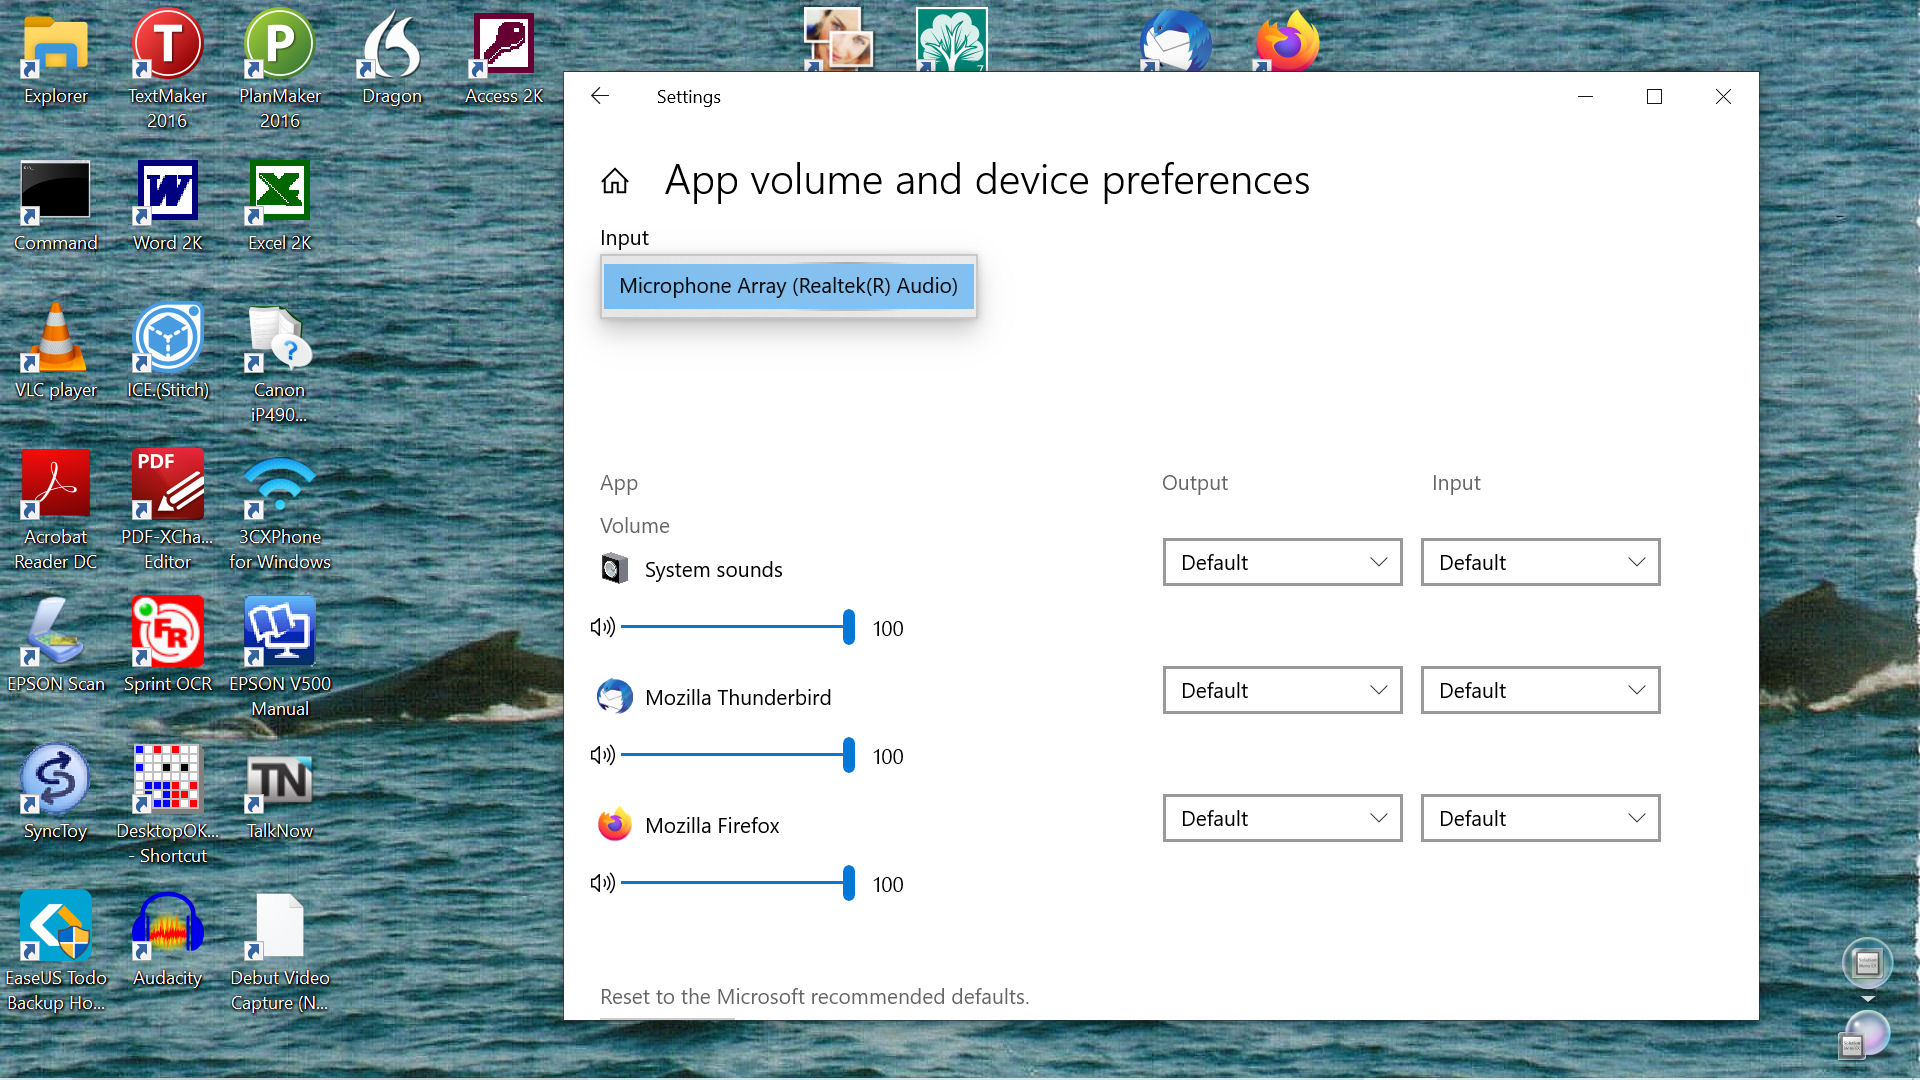The width and height of the screenshot is (1920, 1080).
Task: Go to Settings home page
Action: pos(615,181)
